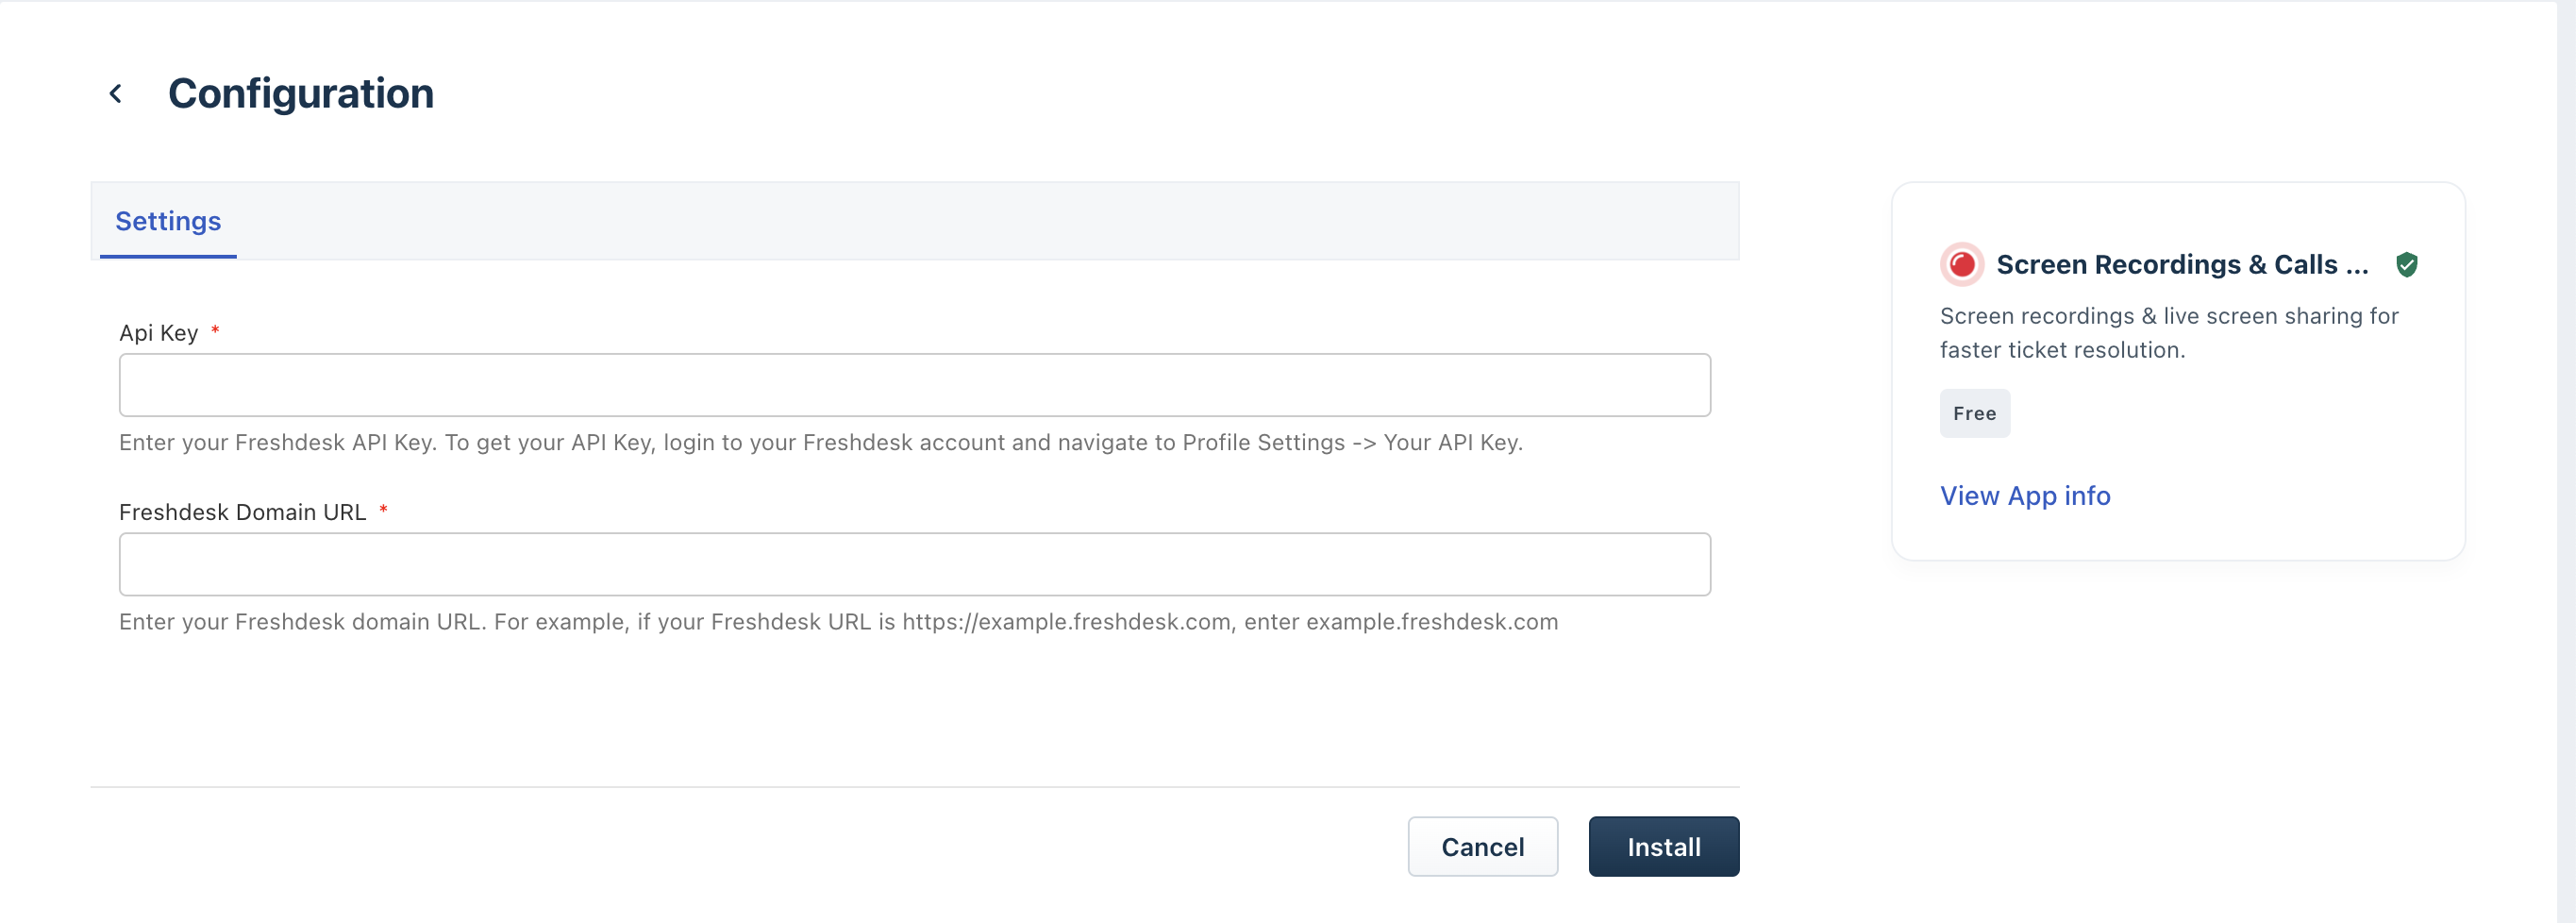Focus the Freshdesk Domain URL input field
2576x923 pixels.
pos(914,564)
